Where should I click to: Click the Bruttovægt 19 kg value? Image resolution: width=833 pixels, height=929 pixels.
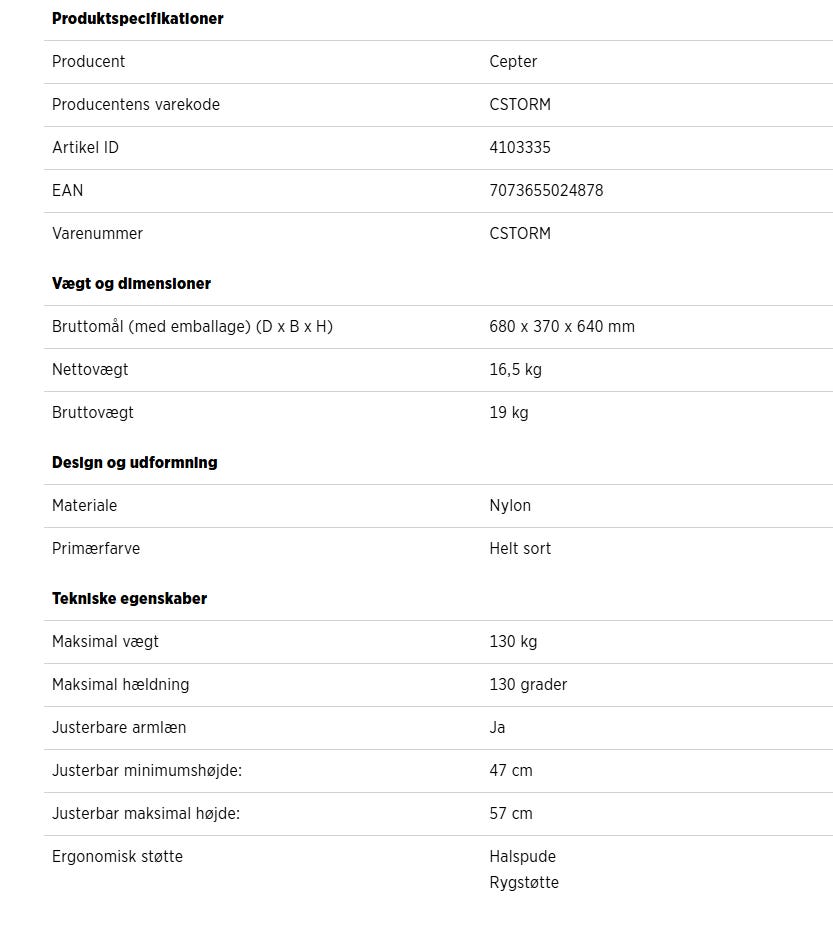(509, 413)
